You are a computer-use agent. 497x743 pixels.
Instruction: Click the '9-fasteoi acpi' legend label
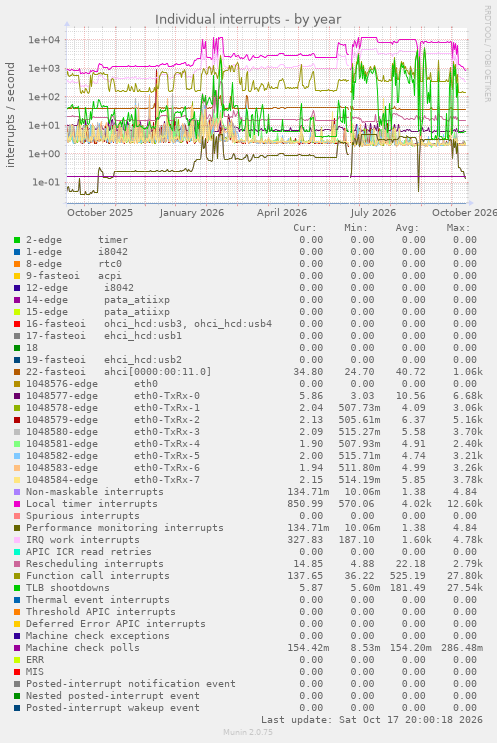(x=74, y=276)
